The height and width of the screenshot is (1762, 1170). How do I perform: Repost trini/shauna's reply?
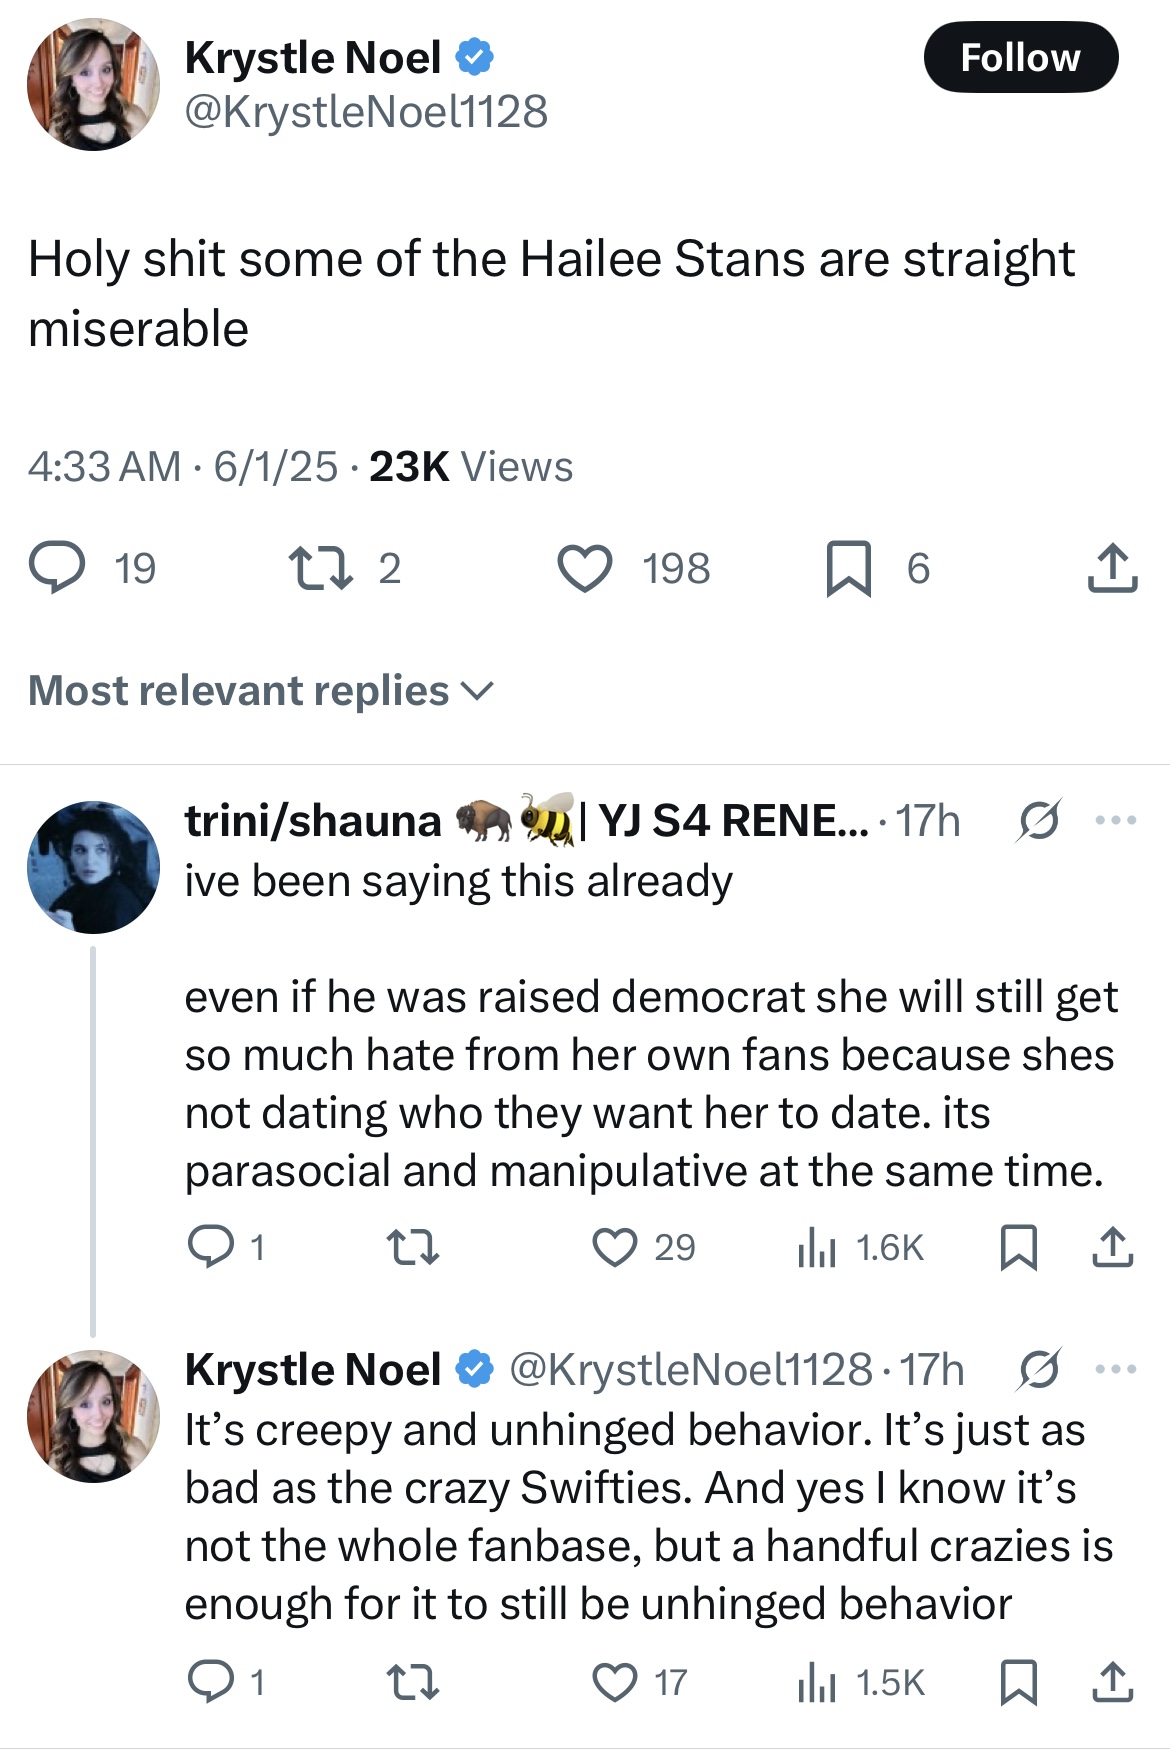(x=412, y=1247)
